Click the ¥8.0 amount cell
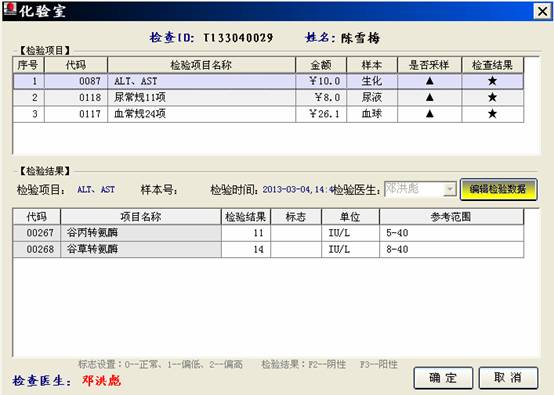Viewport: 554px width, 395px height. [x=321, y=98]
